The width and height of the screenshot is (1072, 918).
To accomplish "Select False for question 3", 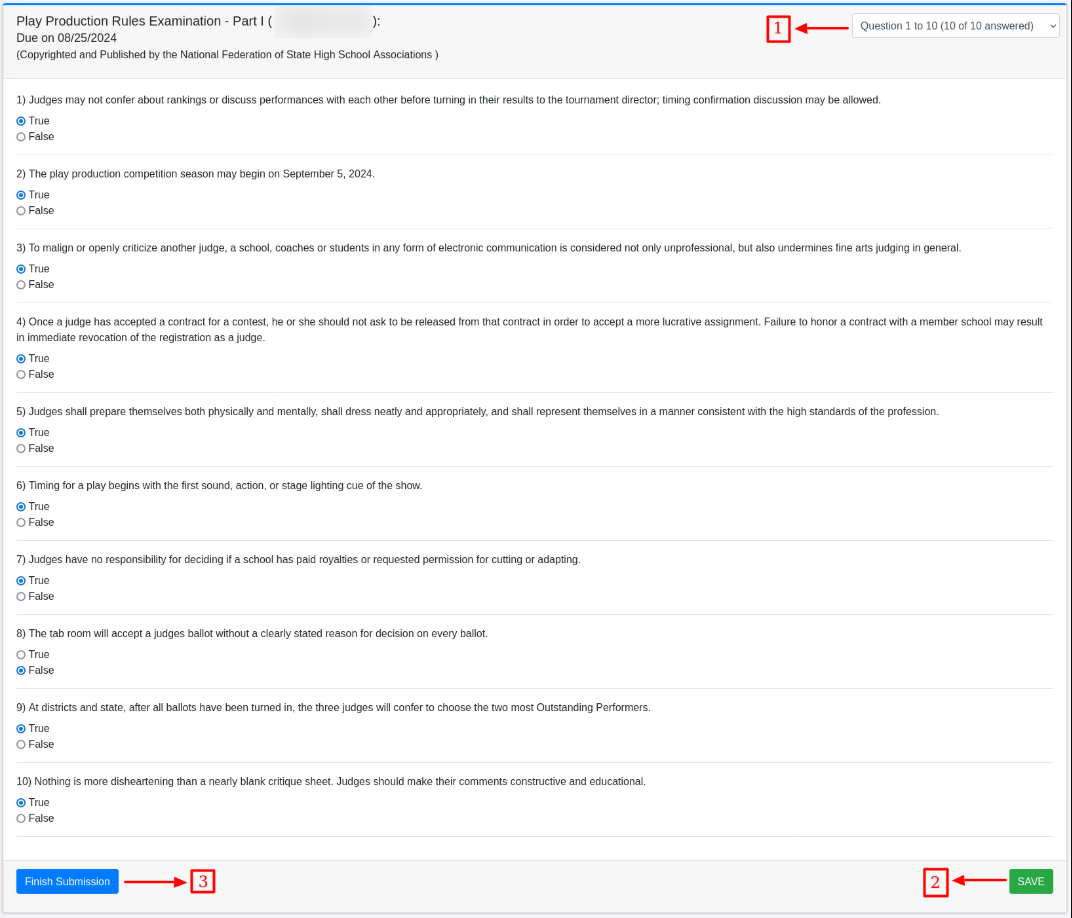I will coord(21,285).
